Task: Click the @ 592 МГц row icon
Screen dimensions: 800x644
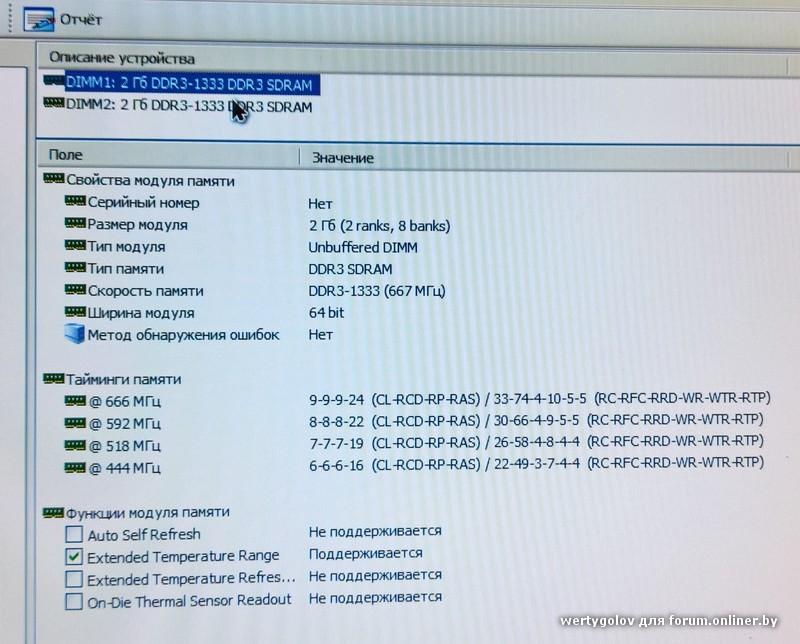Action: 76,423
